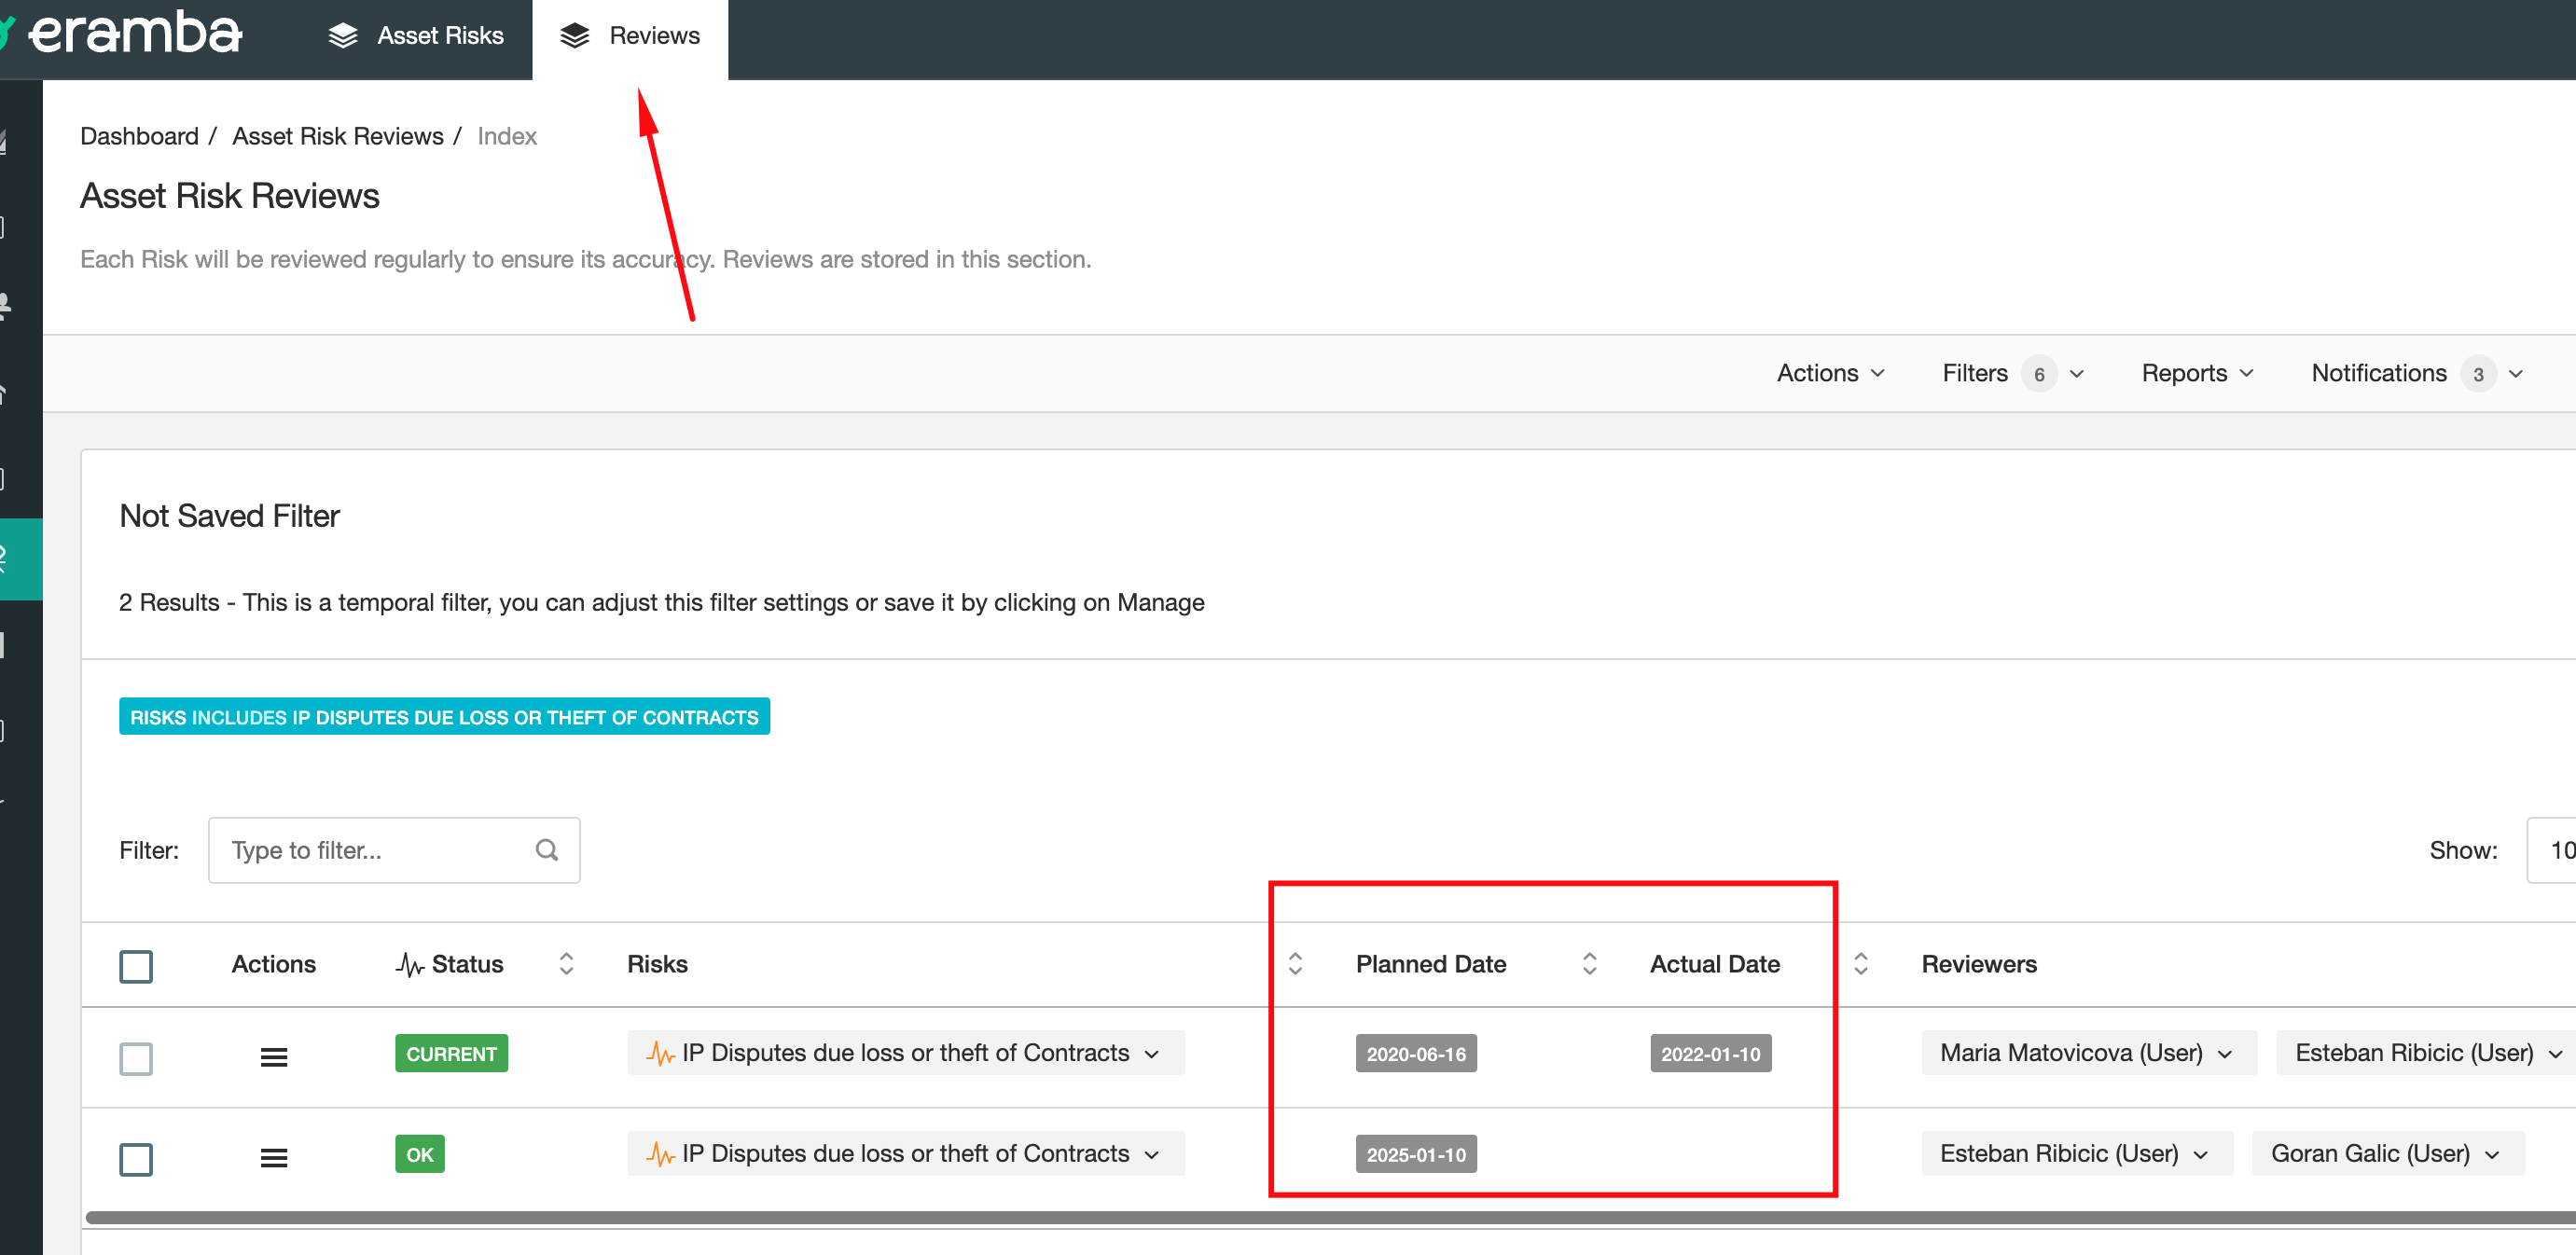This screenshot has height=1255, width=2576.
Task: Open the hamburger actions menu for the CURRENT row
Action: [273, 1056]
